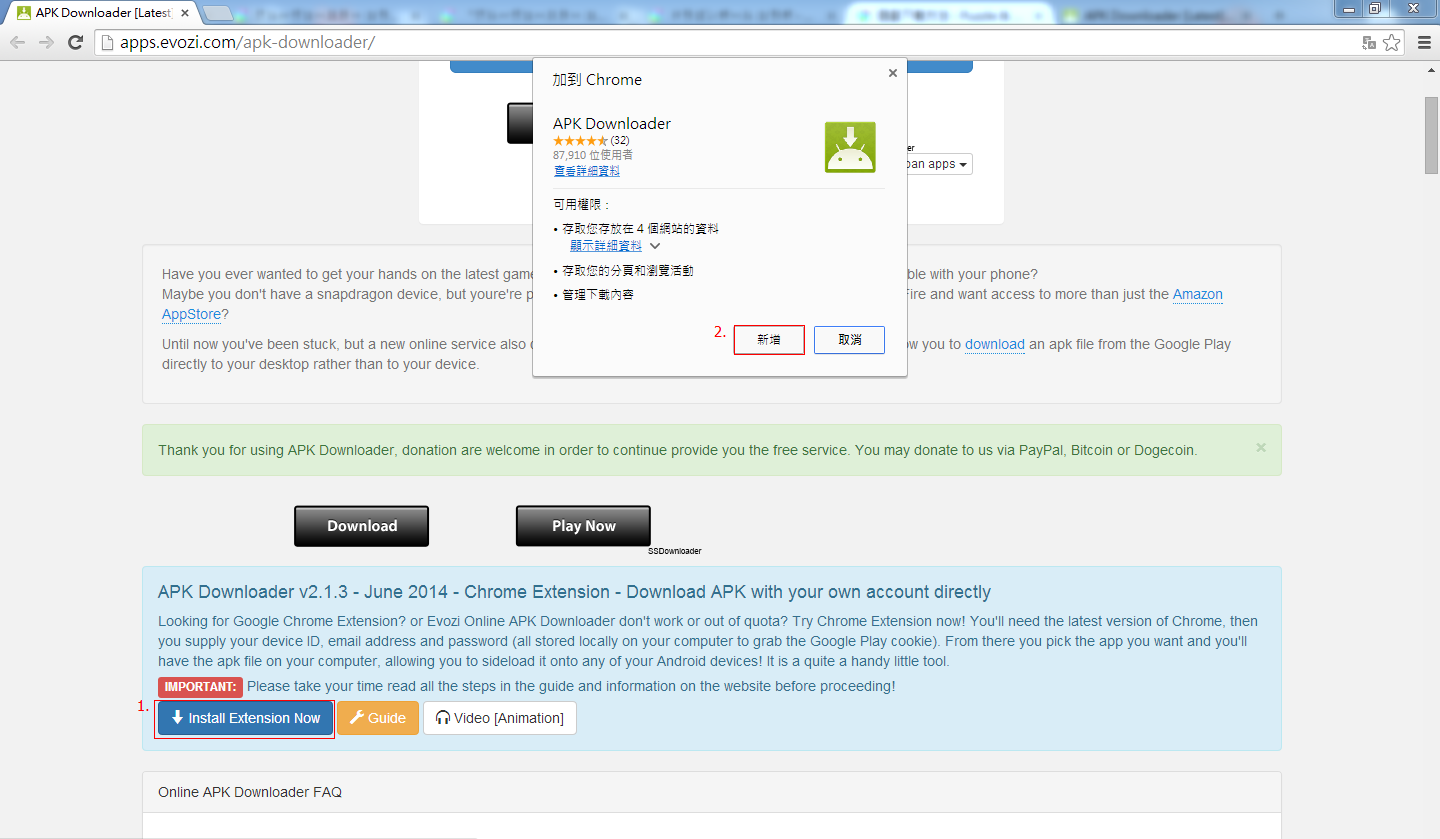Click the vertical scrollbar thumb
This screenshot has height=839, width=1440.
pos(1432,135)
